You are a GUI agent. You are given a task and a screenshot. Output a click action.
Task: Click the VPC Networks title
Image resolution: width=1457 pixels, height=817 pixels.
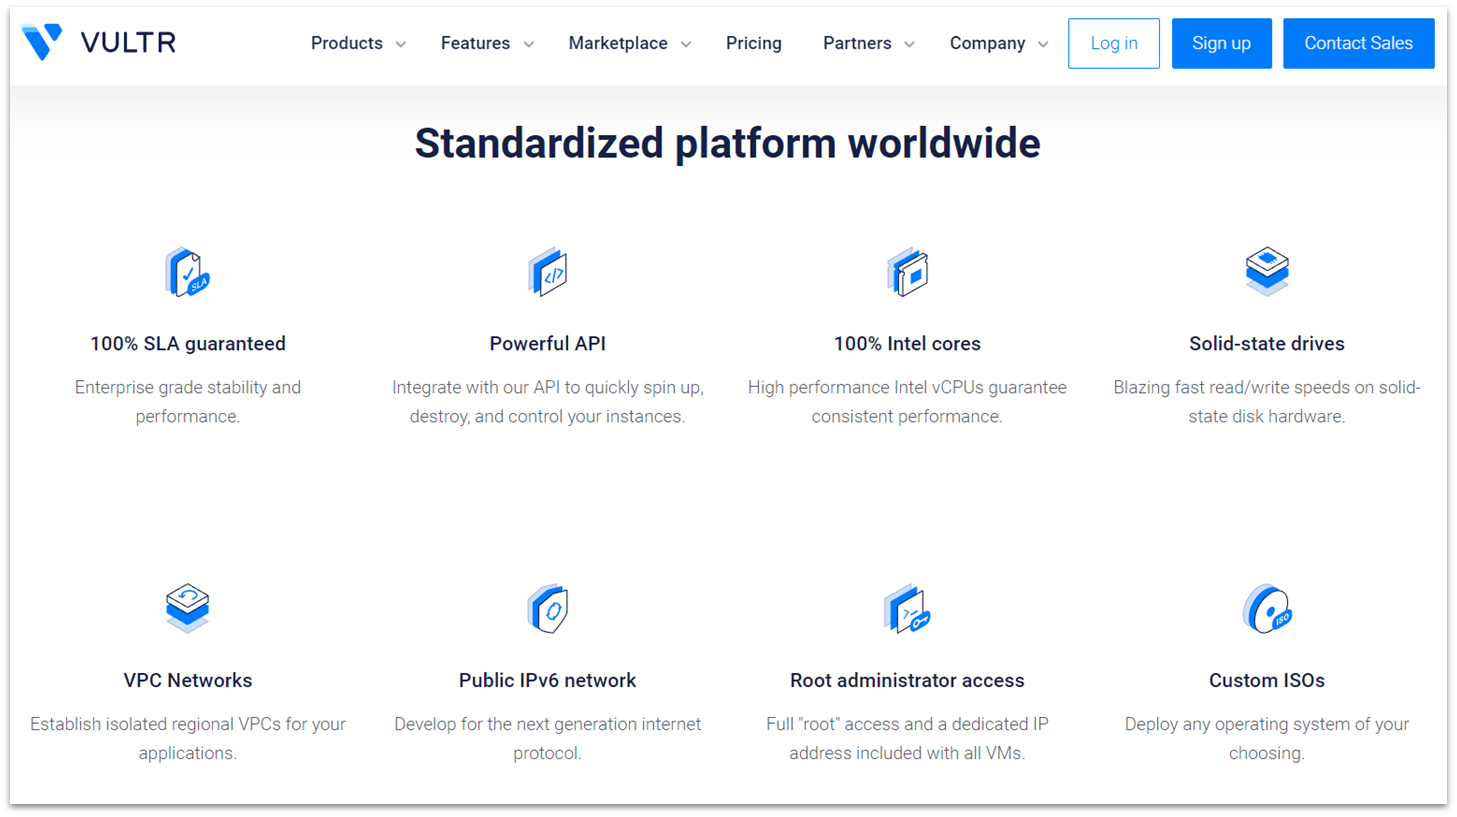coord(188,680)
